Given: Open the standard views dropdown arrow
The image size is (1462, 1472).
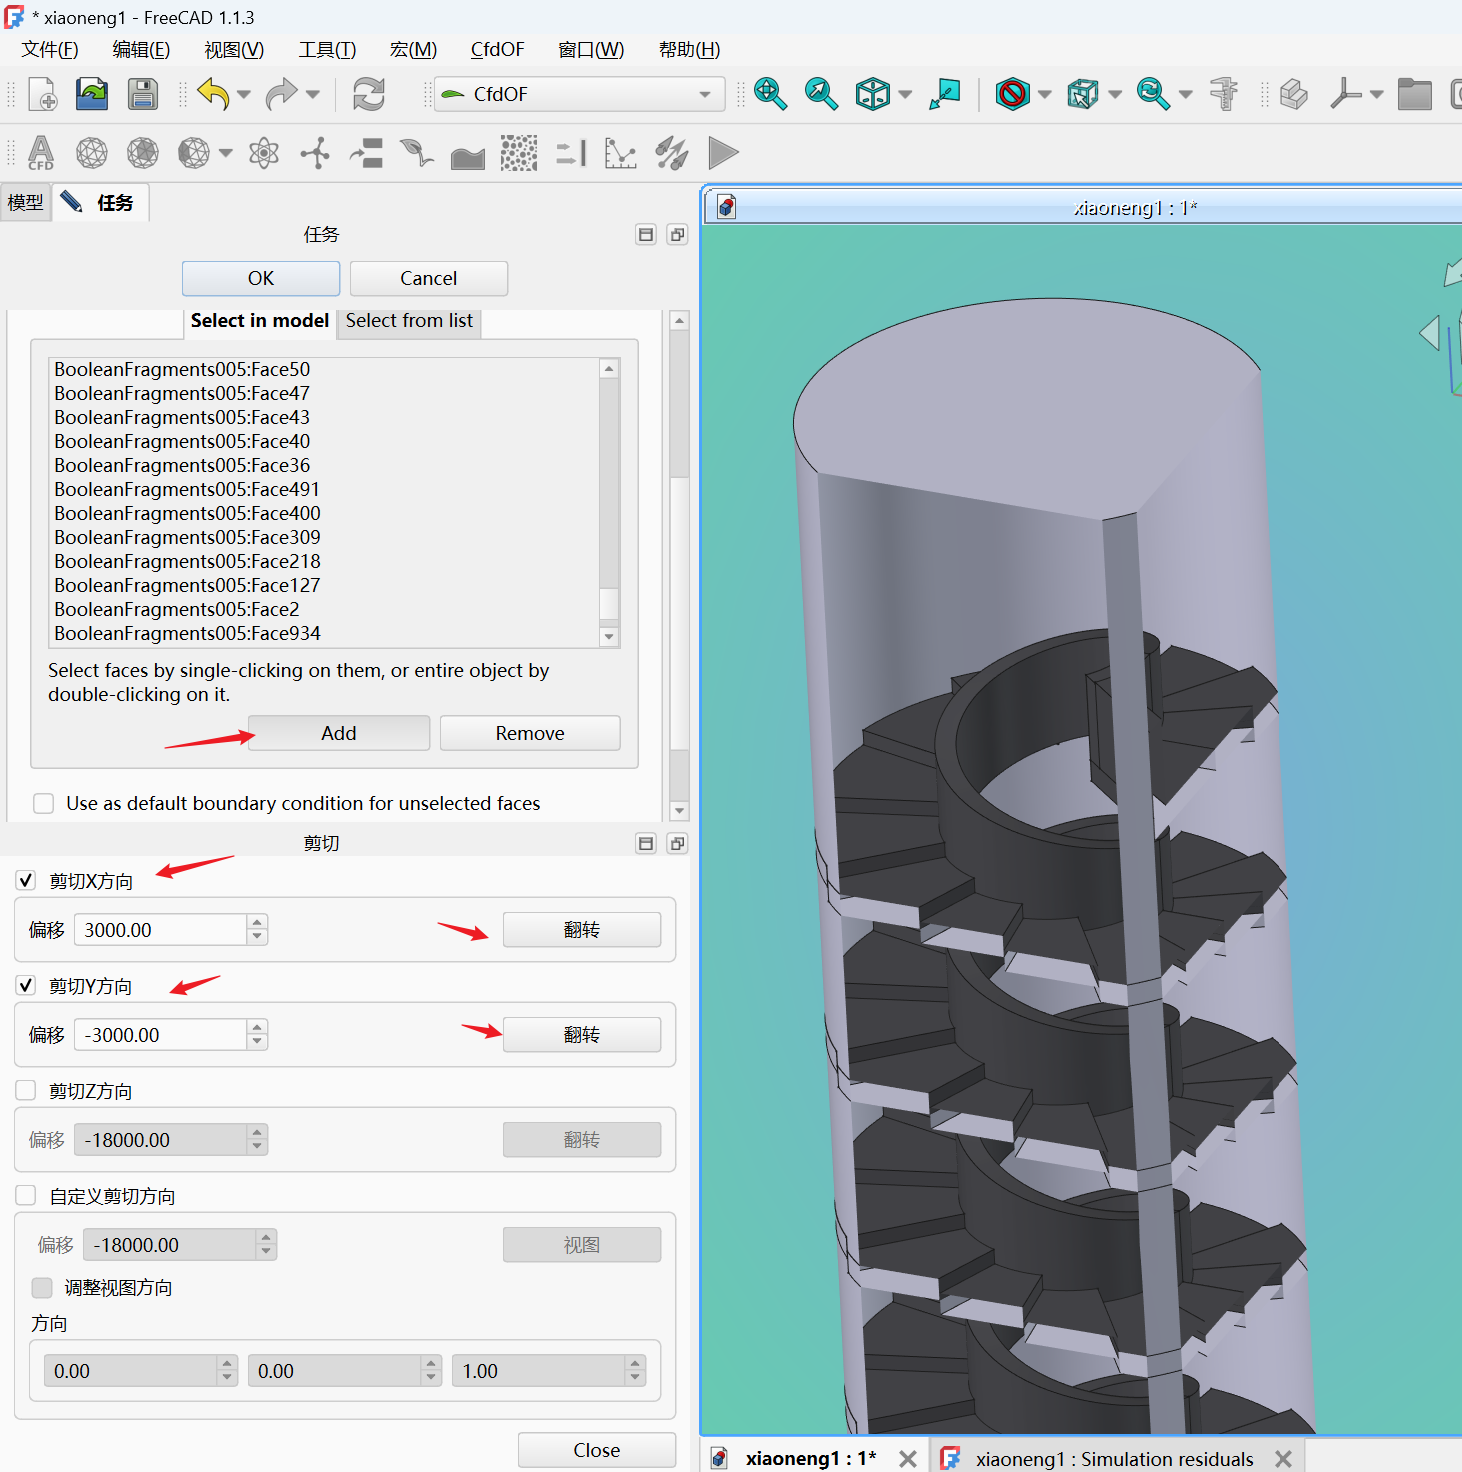Looking at the screenshot, I should pos(905,94).
